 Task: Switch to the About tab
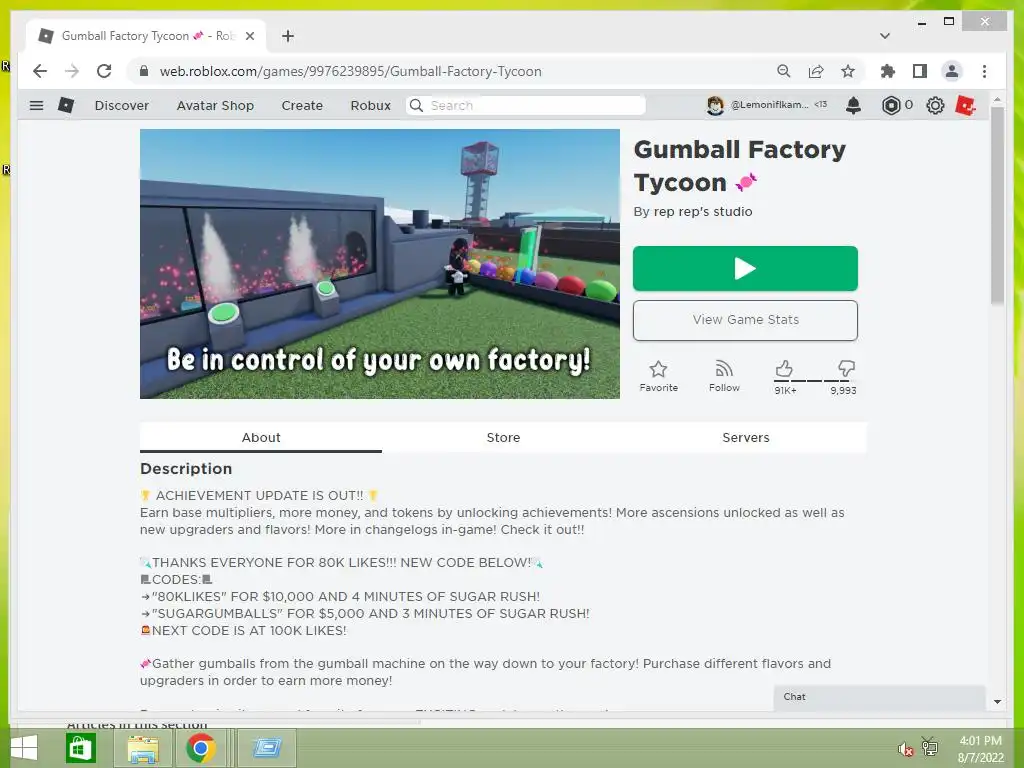click(261, 438)
